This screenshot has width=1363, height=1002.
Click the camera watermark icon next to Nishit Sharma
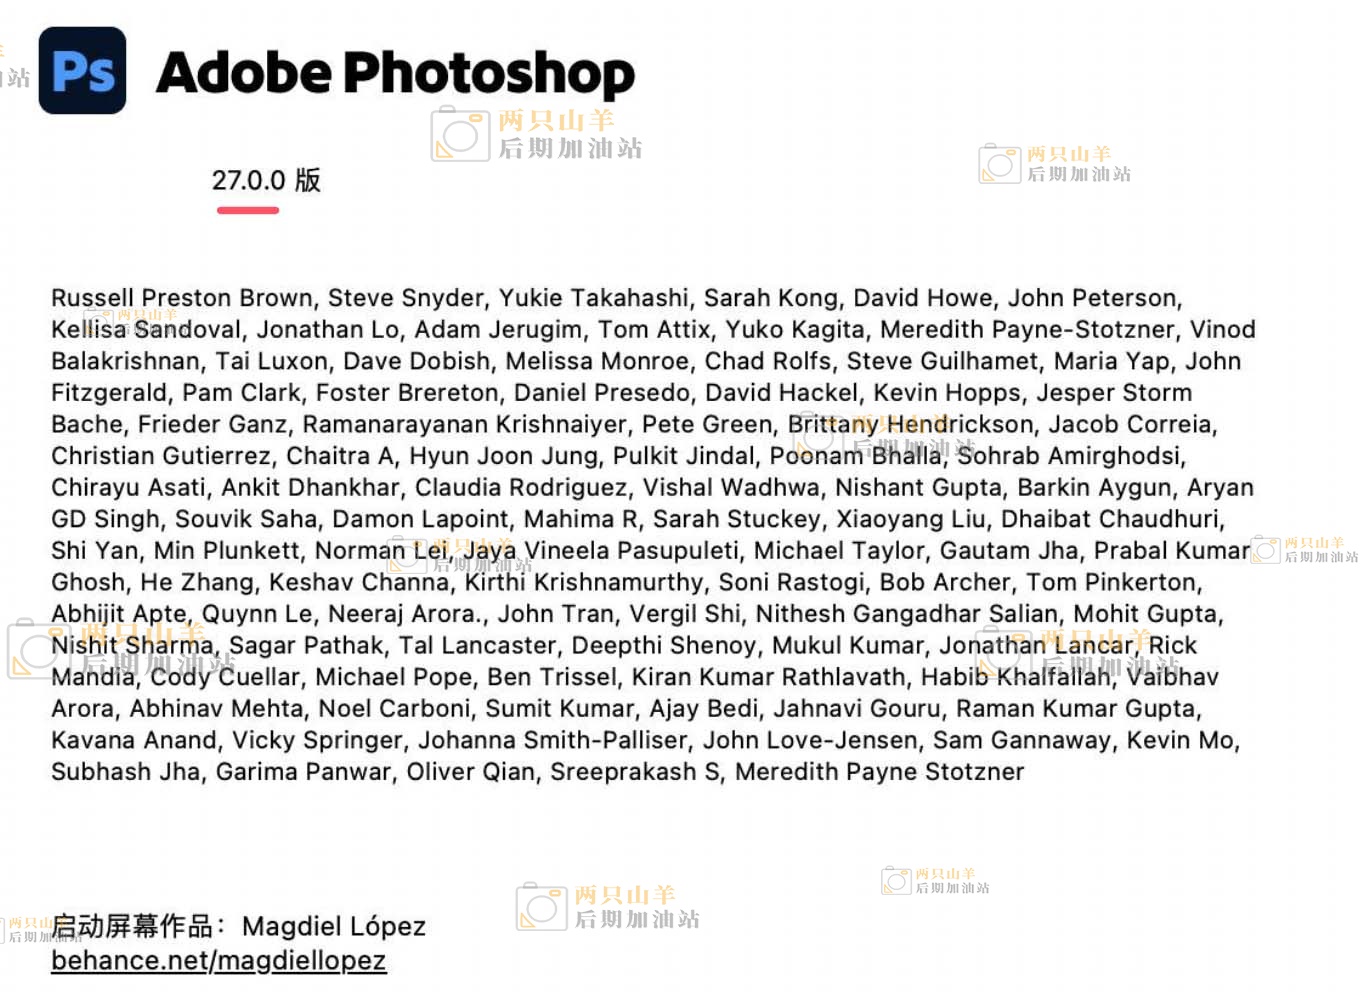tap(38, 650)
